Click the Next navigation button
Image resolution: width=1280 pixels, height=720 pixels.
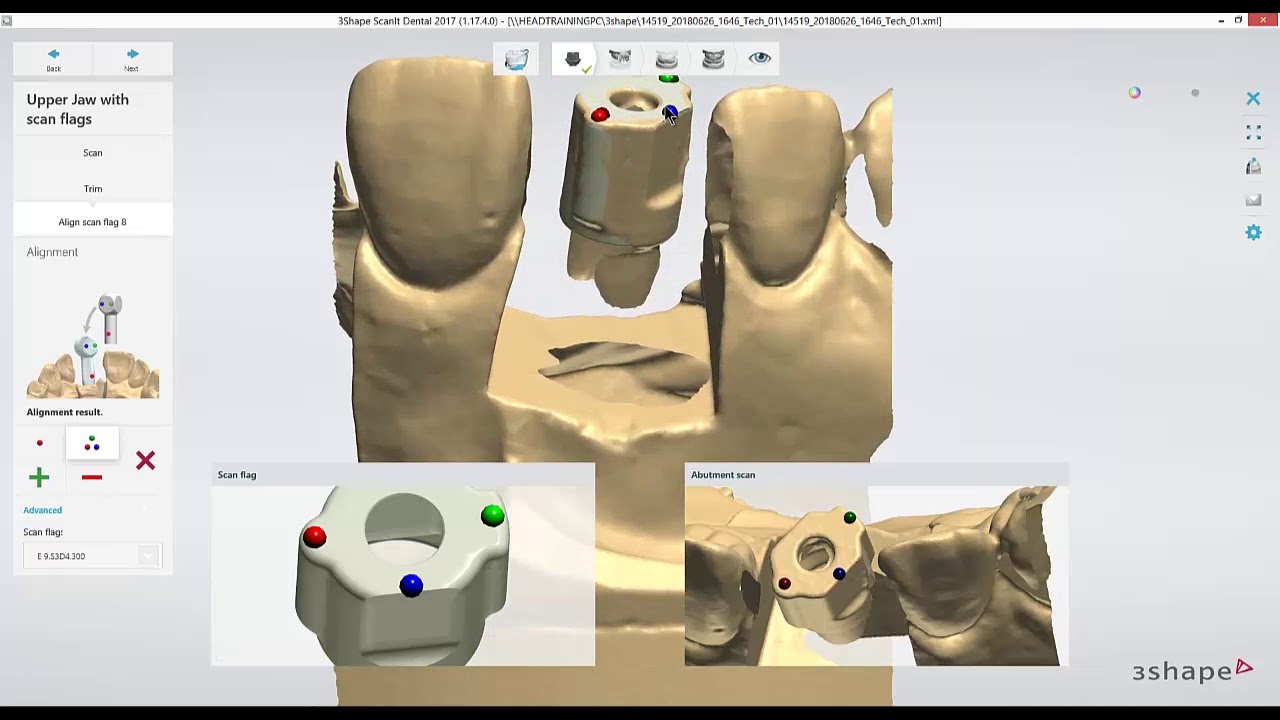pos(131,60)
